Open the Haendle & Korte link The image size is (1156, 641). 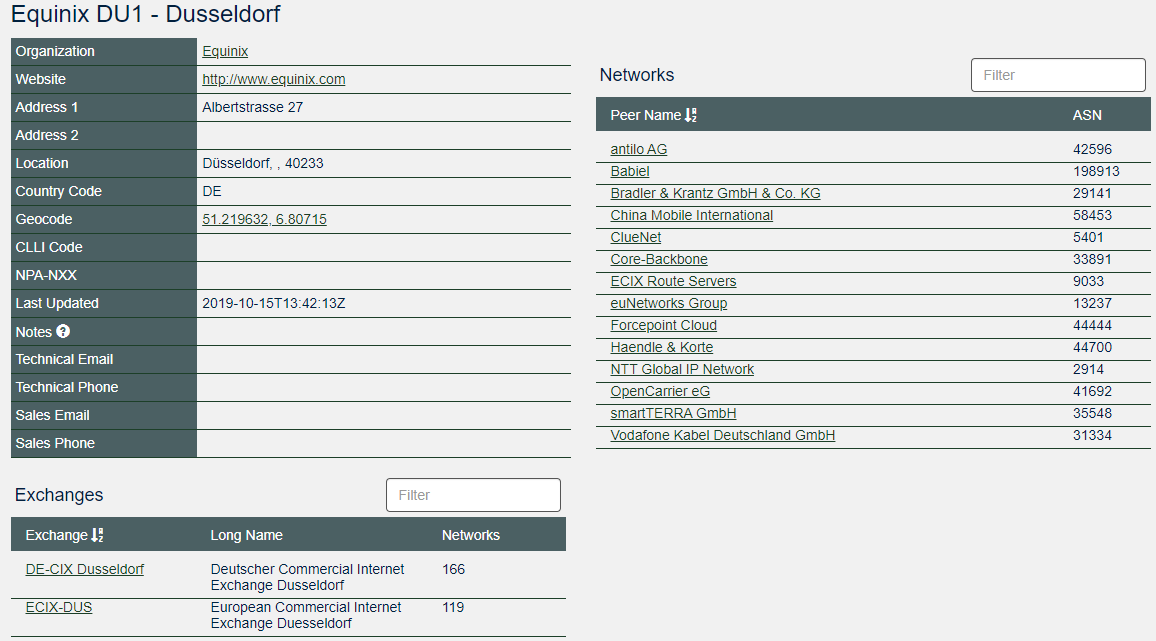click(661, 347)
